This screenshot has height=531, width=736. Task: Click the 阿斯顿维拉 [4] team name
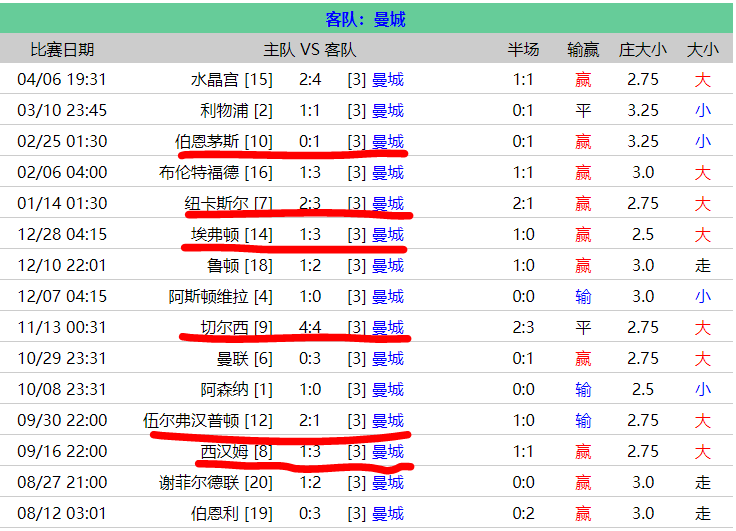click(220, 297)
